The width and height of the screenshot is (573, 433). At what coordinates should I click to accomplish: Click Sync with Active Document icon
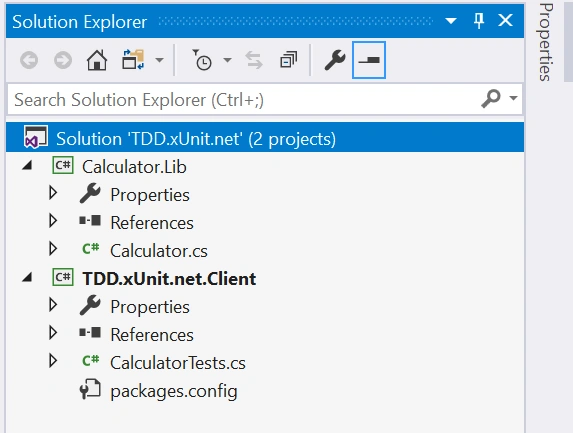[133, 60]
